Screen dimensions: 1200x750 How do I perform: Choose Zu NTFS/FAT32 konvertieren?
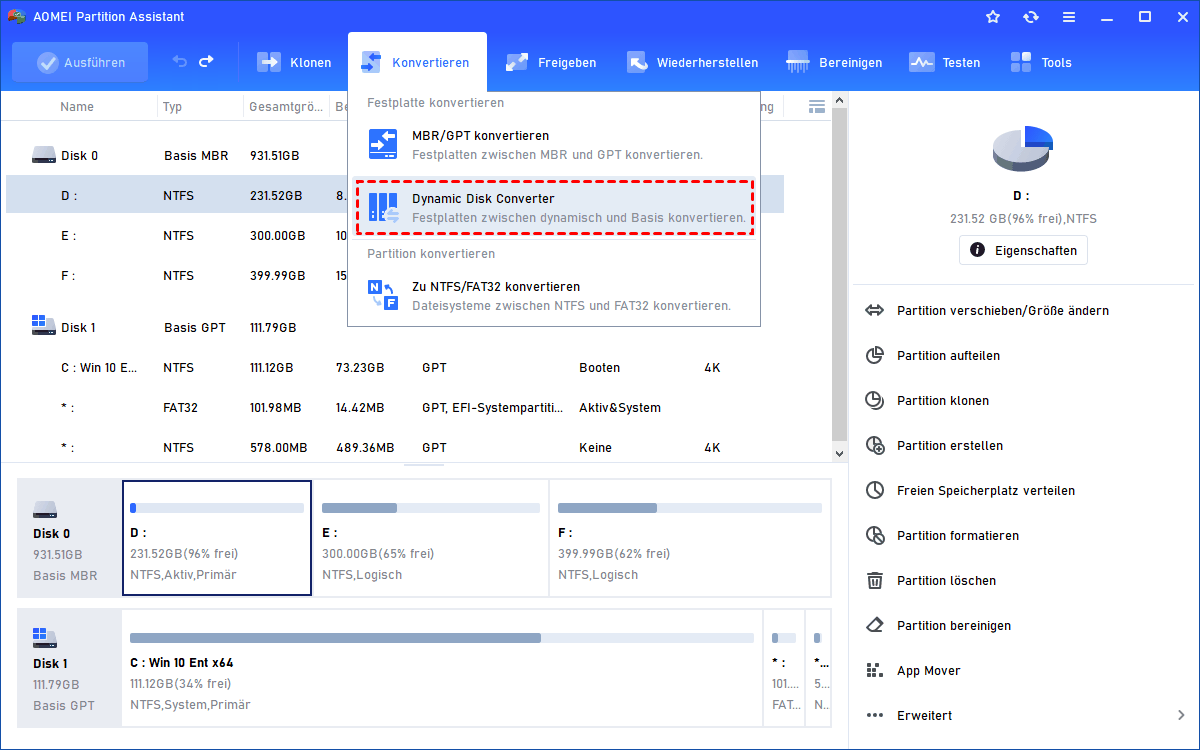[x=554, y=295]
